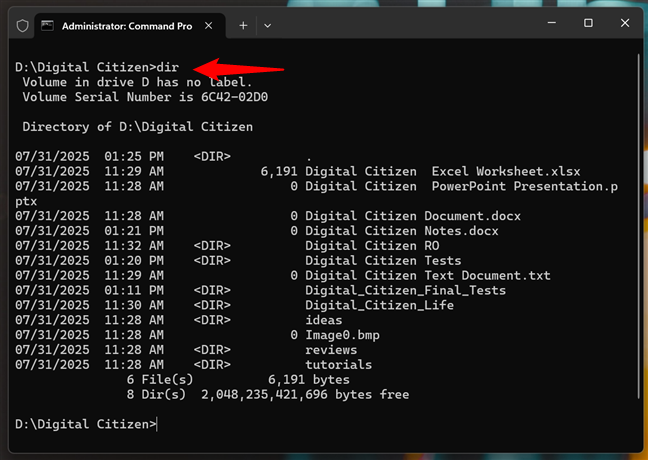This screenshot has width=648, height=460.
Task: Click the Digital_Citizen_Final_Tests directory entry
Action: (405, 291)
